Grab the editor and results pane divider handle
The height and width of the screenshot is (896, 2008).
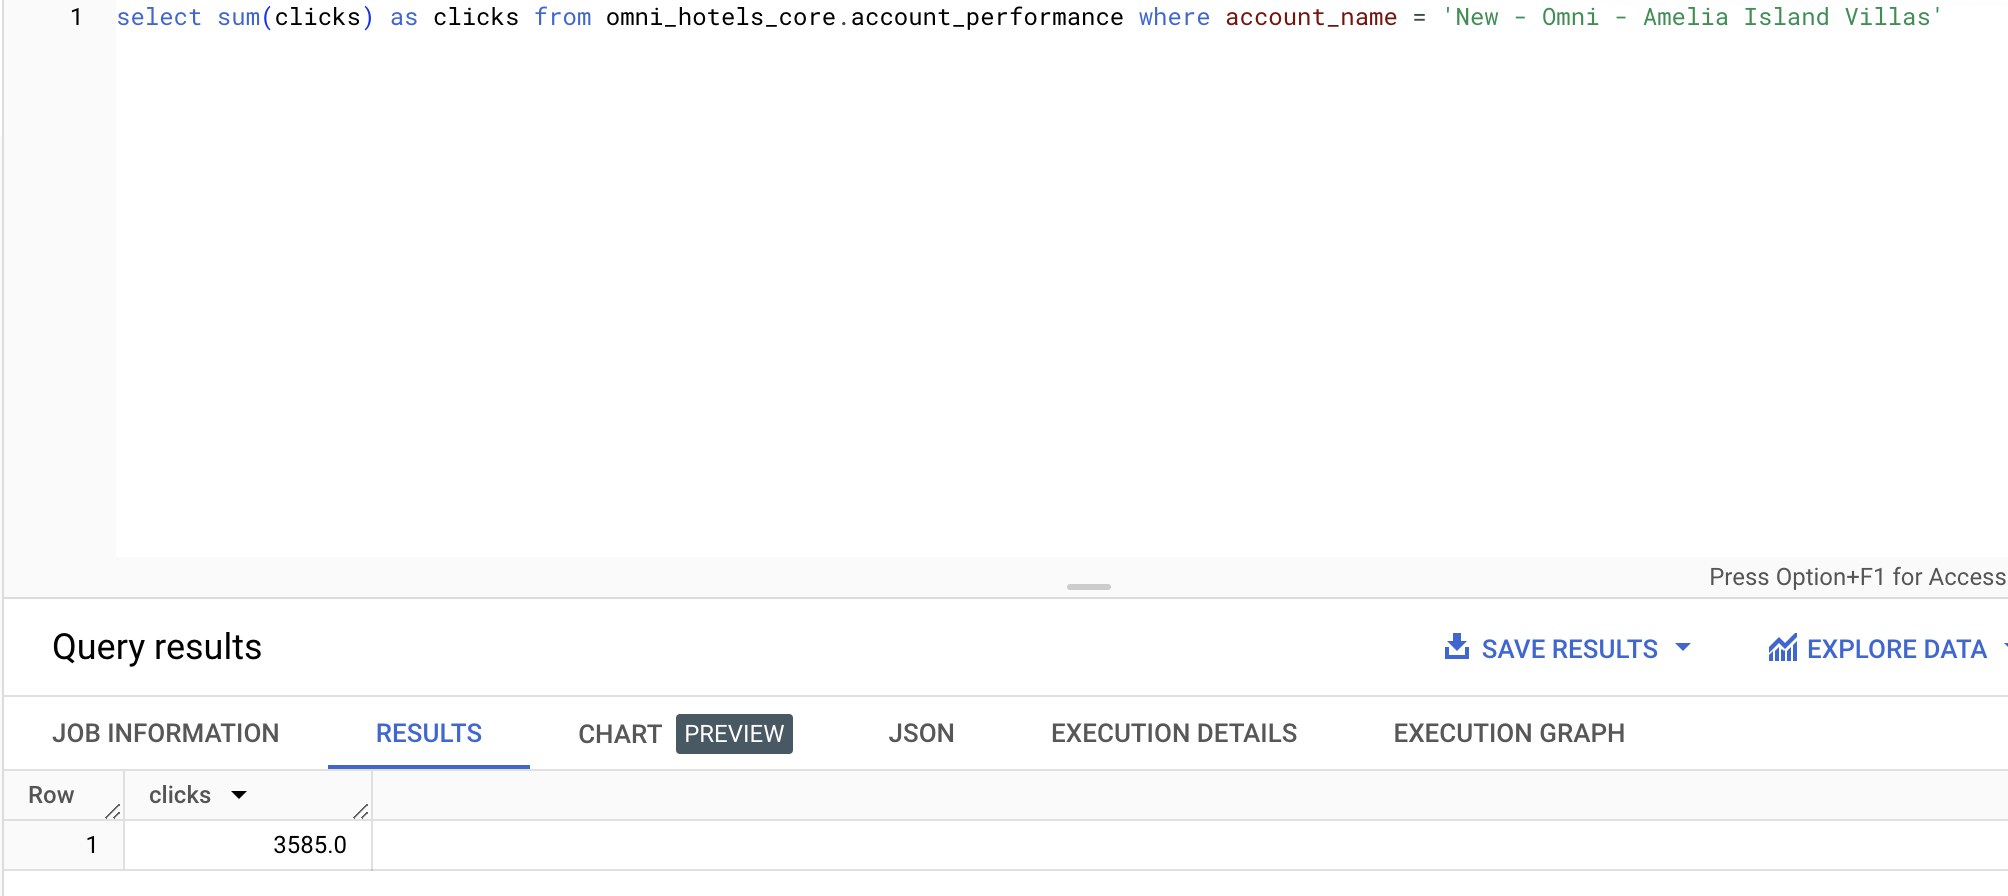[x=1088, y=587]
